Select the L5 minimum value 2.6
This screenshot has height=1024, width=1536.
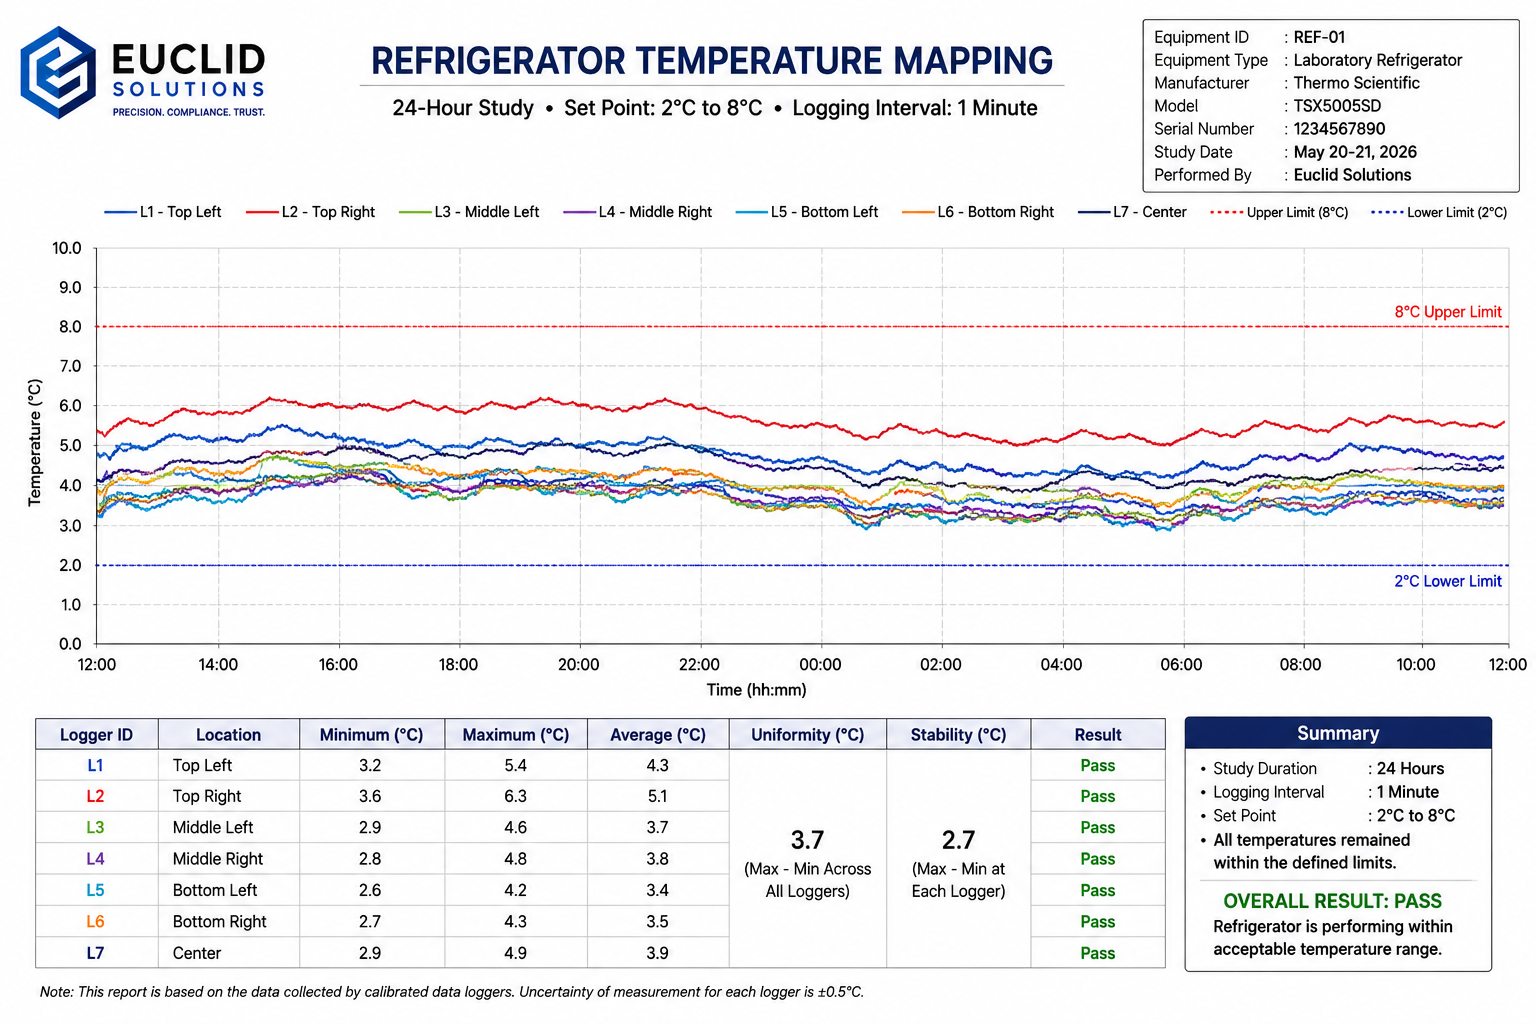point(370,890)
